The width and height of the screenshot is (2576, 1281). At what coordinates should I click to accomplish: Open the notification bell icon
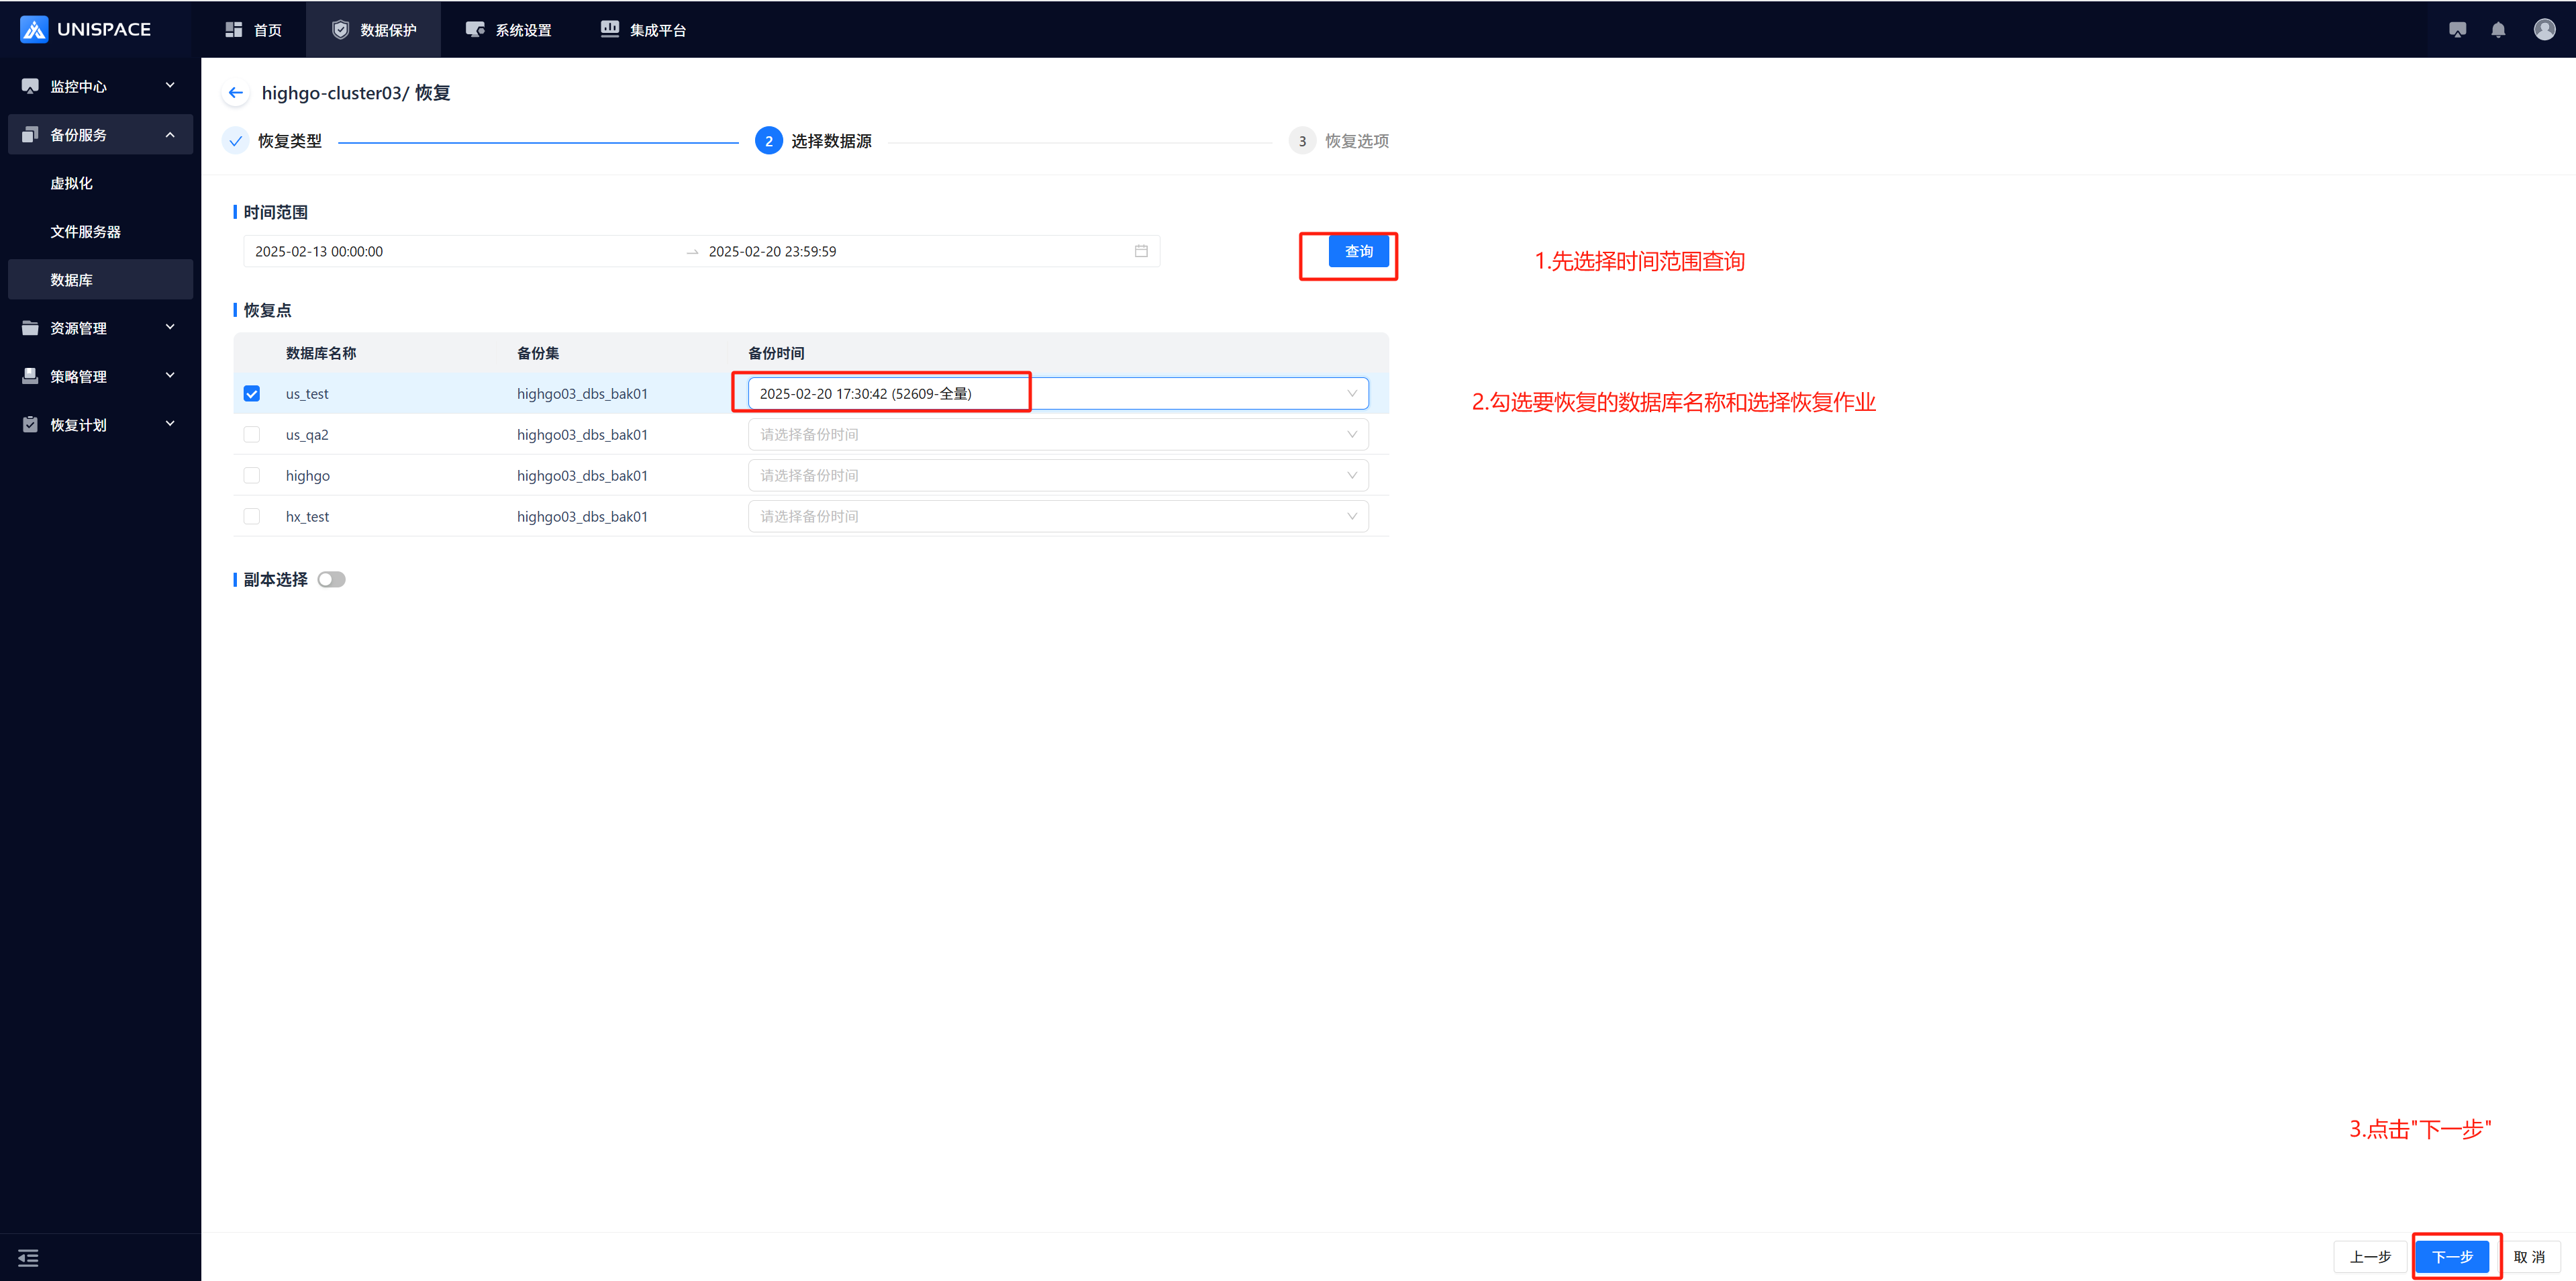click(x=2498, y=30)
